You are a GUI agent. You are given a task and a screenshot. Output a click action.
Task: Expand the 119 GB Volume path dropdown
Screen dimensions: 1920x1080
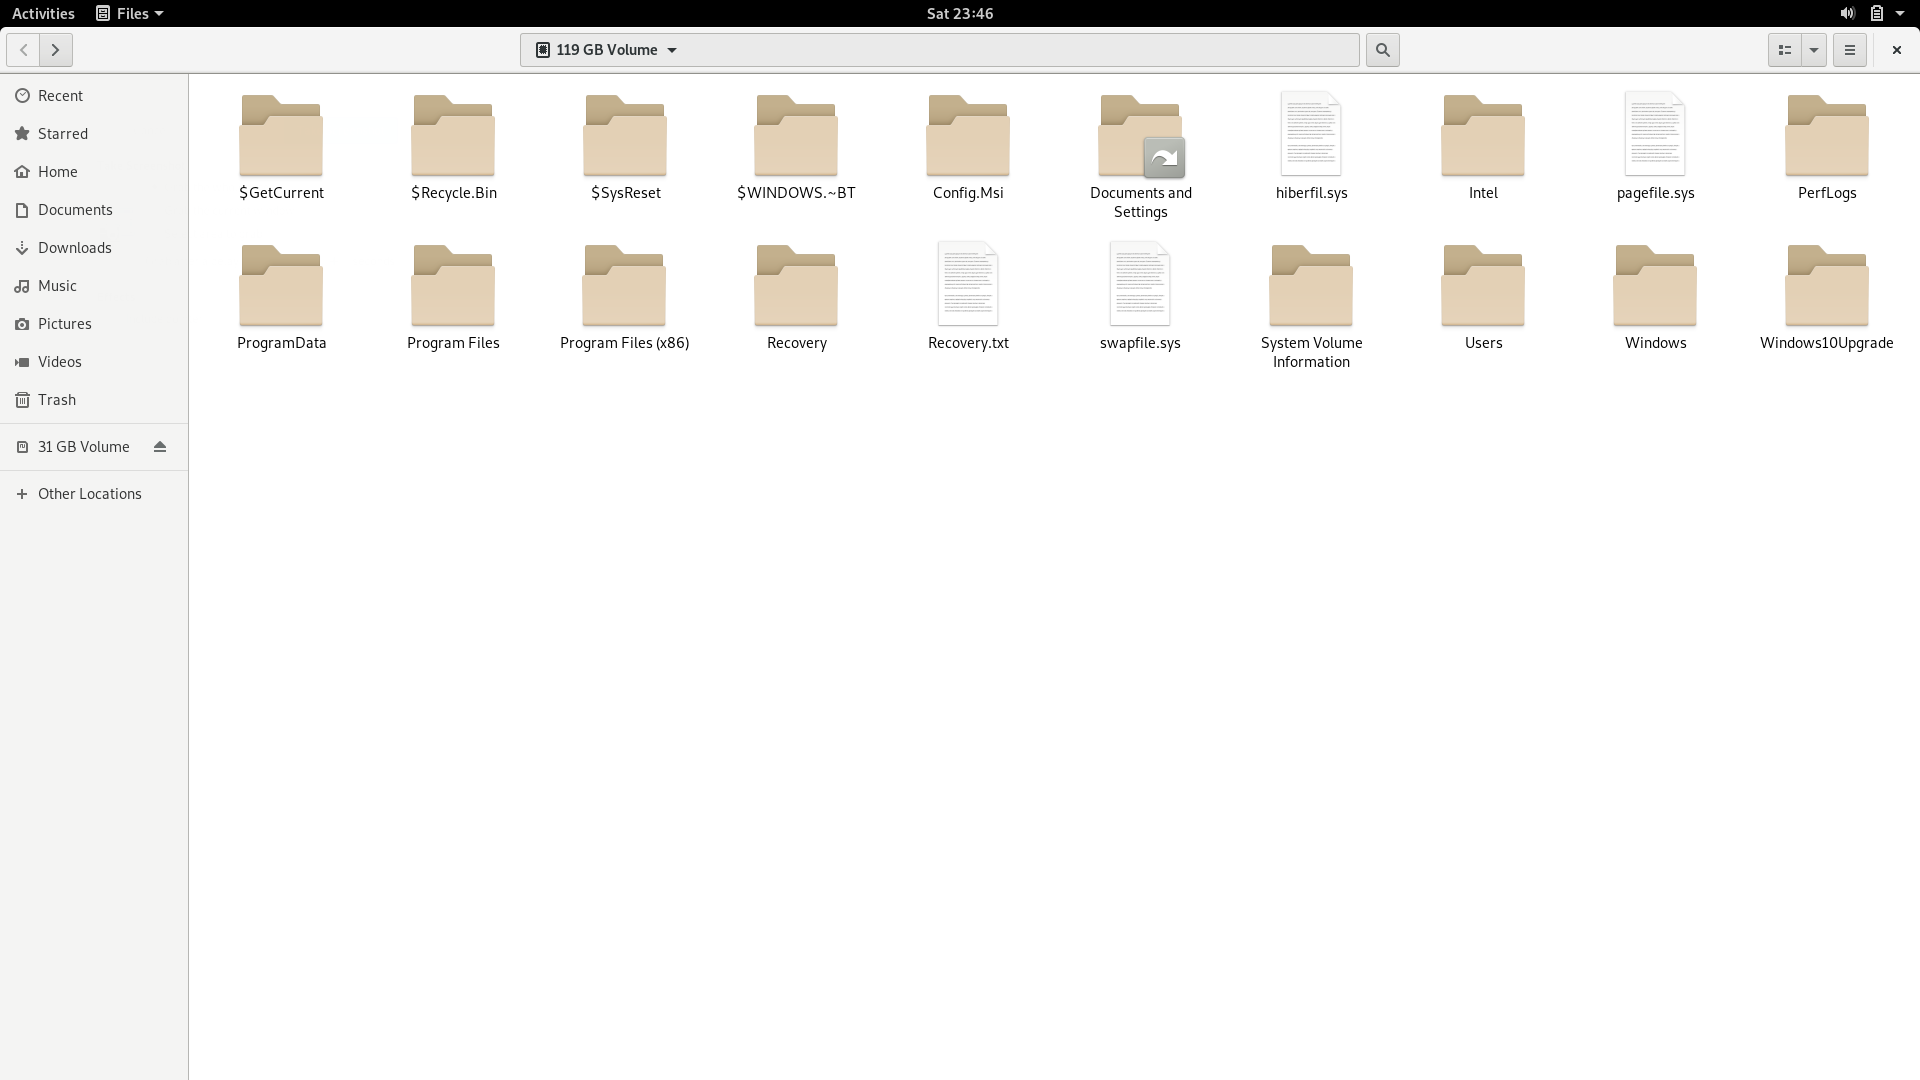[672, 50]
